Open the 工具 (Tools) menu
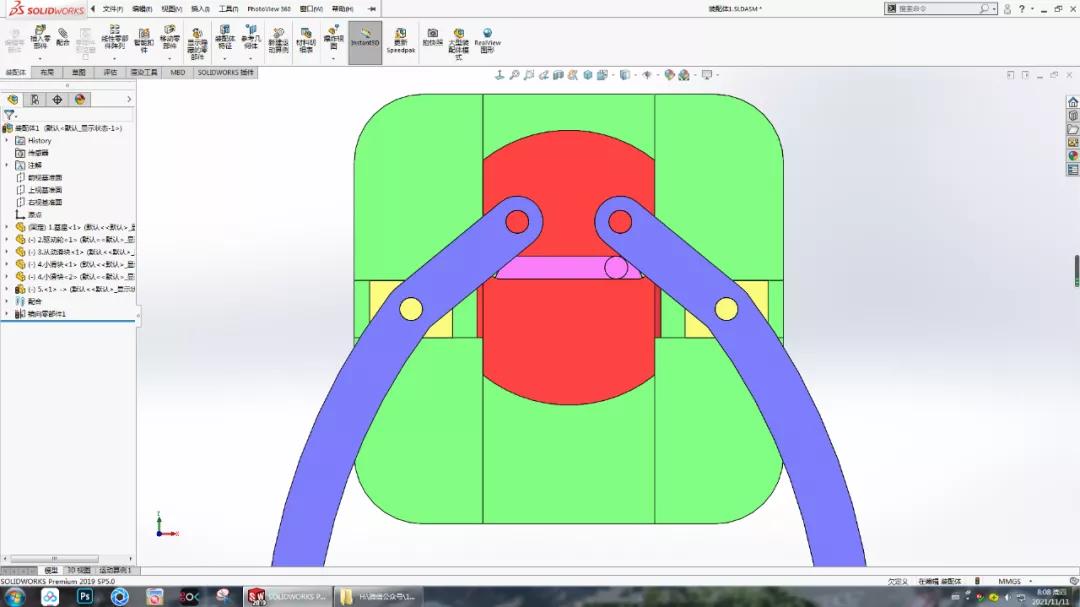This screenshot has height=607, width=1080. 228,8
